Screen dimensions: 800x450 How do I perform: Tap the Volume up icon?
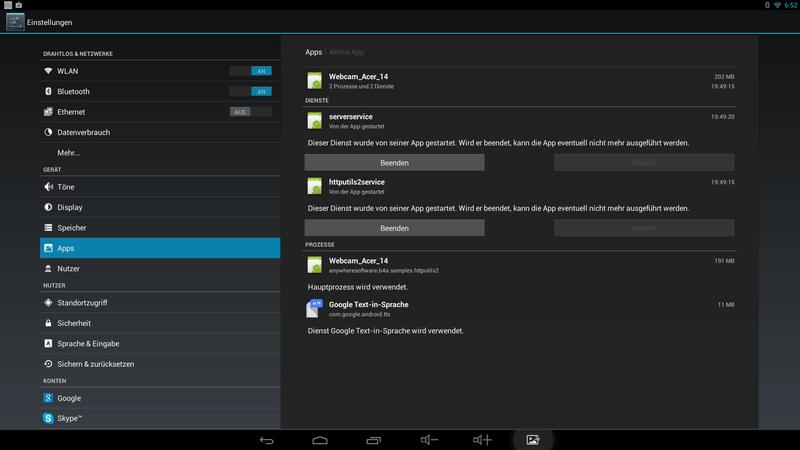coord(482,440)
